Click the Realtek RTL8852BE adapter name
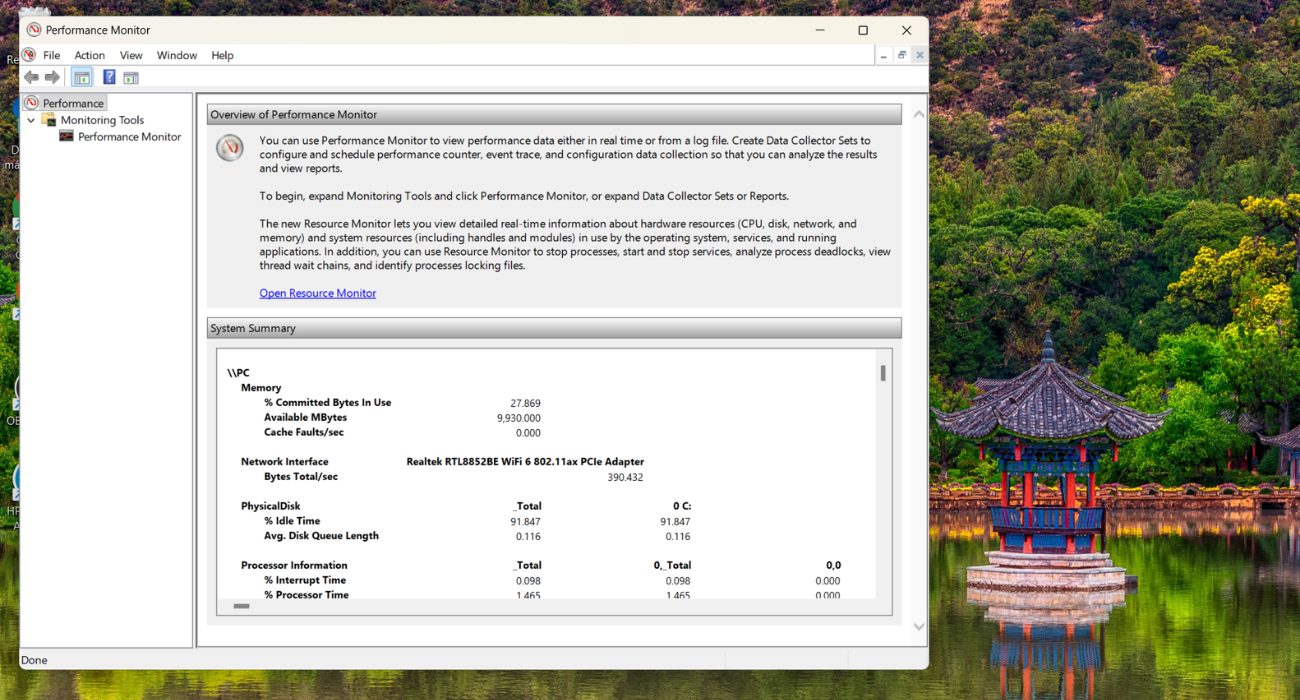Screen dimensions: 1300x700 click(525, 462)
